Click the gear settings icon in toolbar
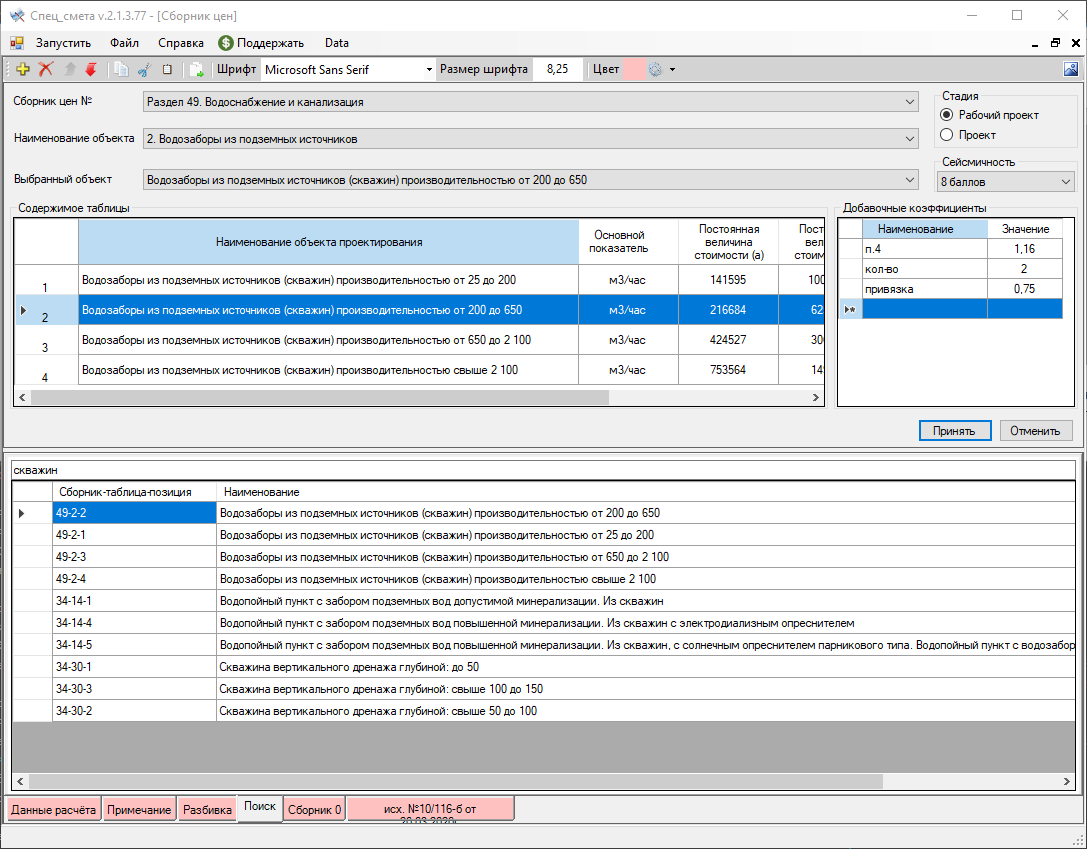 [655, 69]
